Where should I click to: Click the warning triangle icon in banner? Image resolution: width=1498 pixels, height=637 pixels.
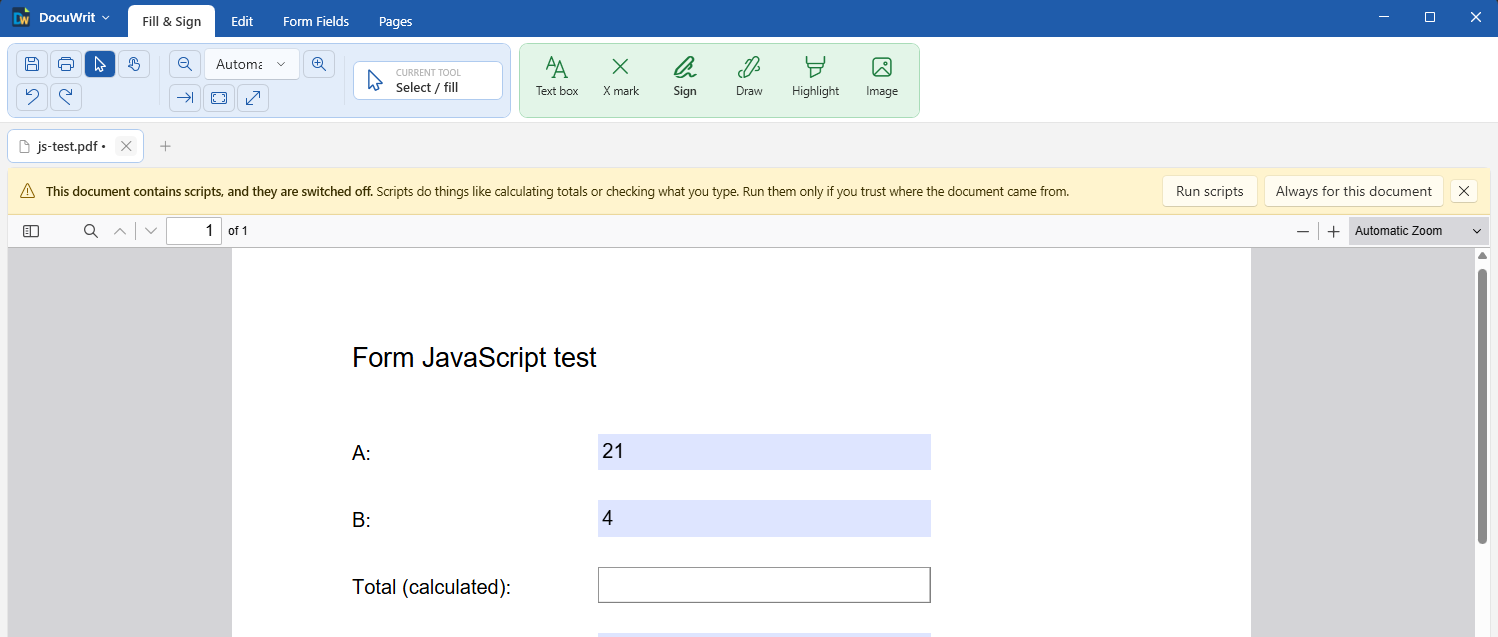pos(27,191)
